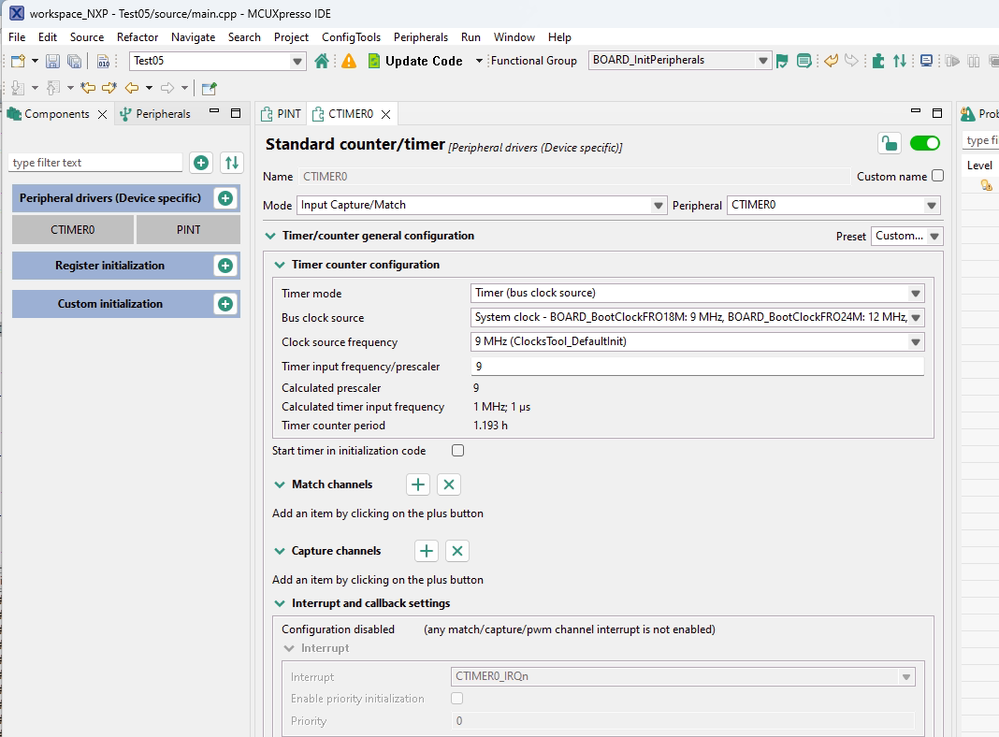Click the next edit location star arrow
The image size is (999, 737).
point(109,88)
